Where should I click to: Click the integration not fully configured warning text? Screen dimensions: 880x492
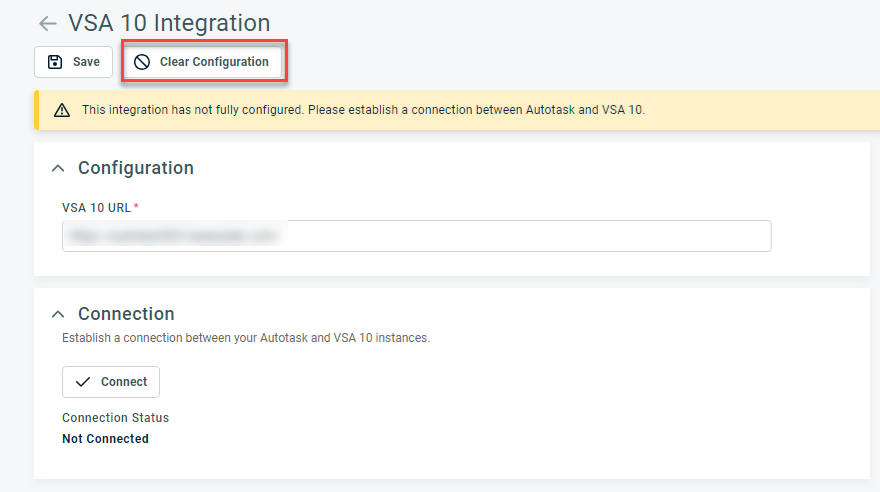coord(363,109)
